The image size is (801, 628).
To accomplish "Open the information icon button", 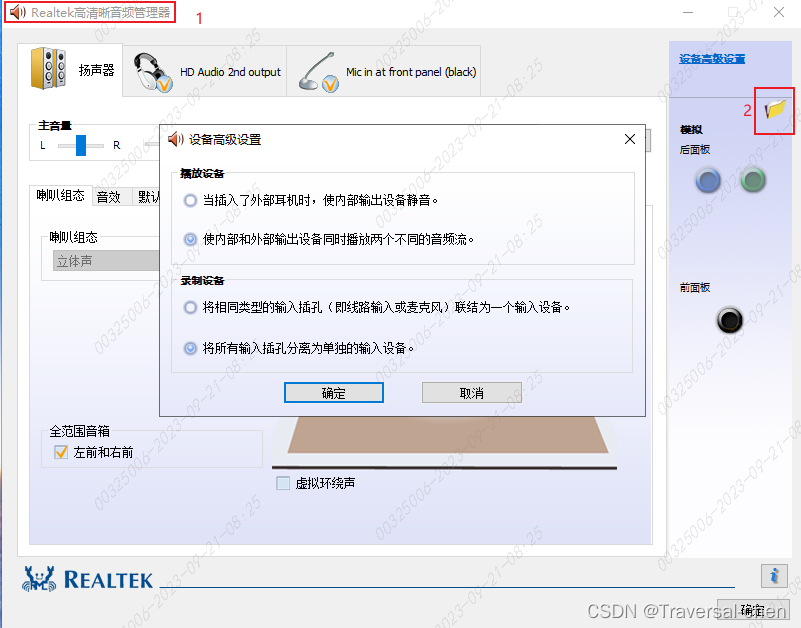I will tap(774, 576).
